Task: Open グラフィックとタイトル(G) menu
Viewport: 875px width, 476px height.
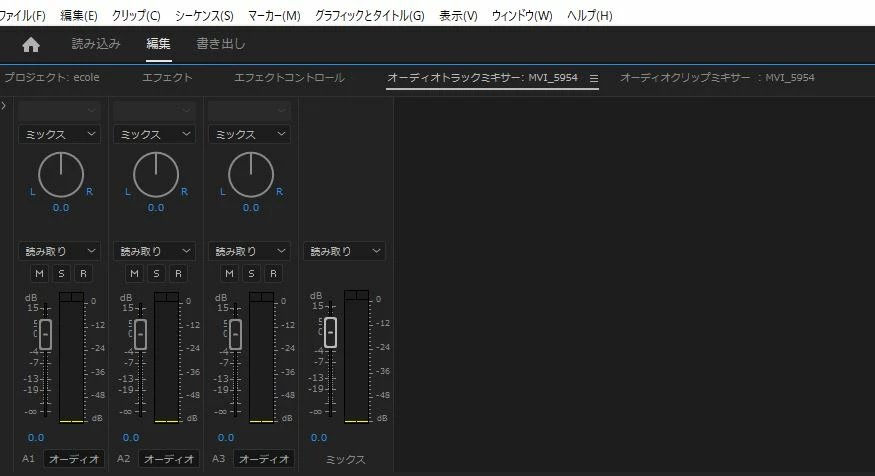Action: pos(369,16)
